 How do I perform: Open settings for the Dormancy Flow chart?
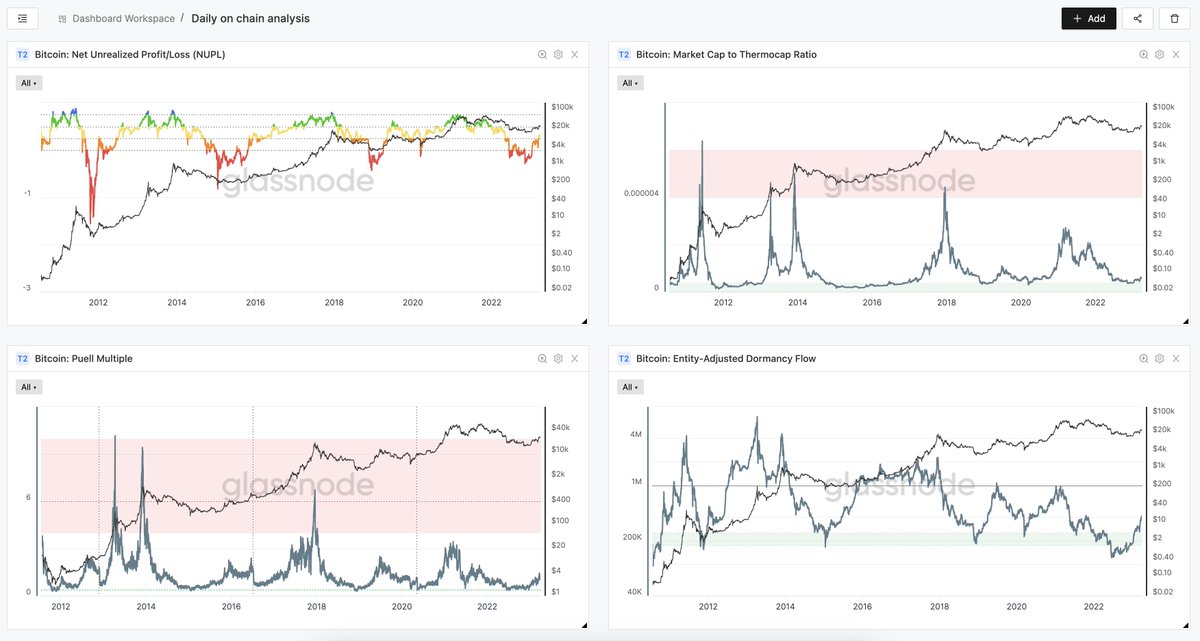pyautogui.click(x=1159, y=358)
